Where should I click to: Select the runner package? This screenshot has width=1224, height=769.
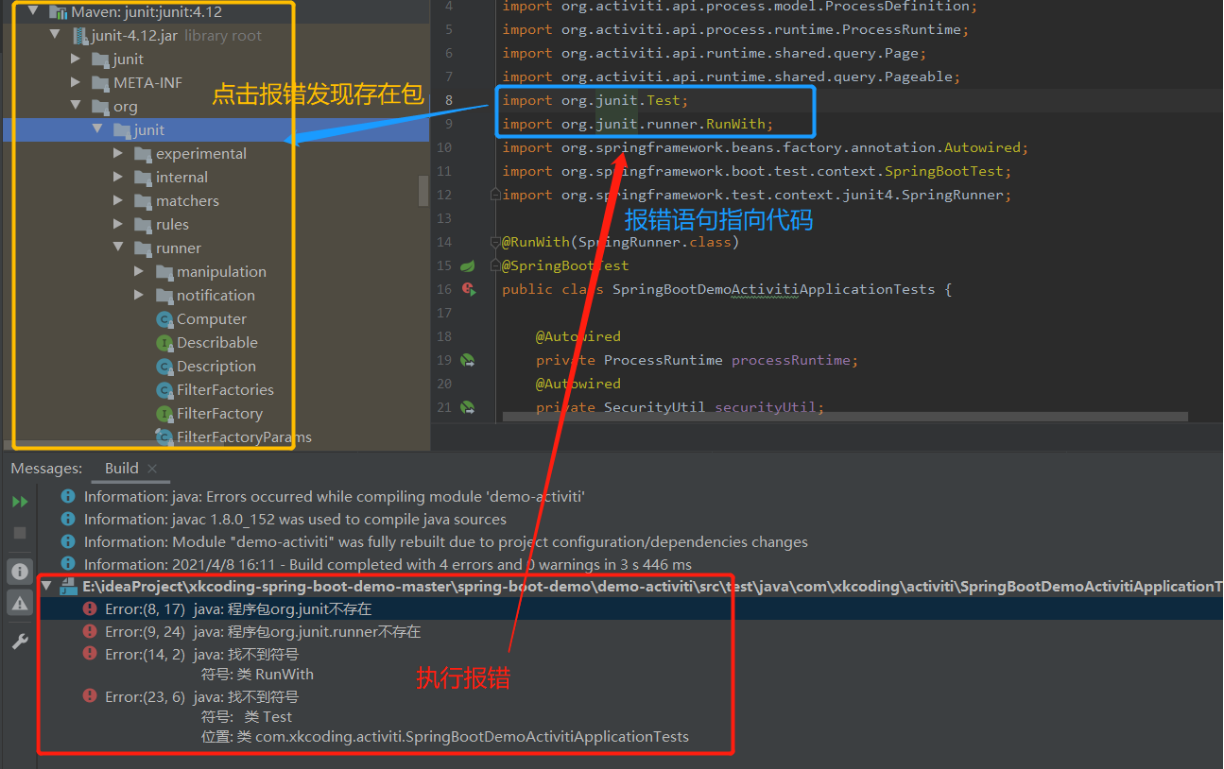pyautogui.click(x=178, y=248)
